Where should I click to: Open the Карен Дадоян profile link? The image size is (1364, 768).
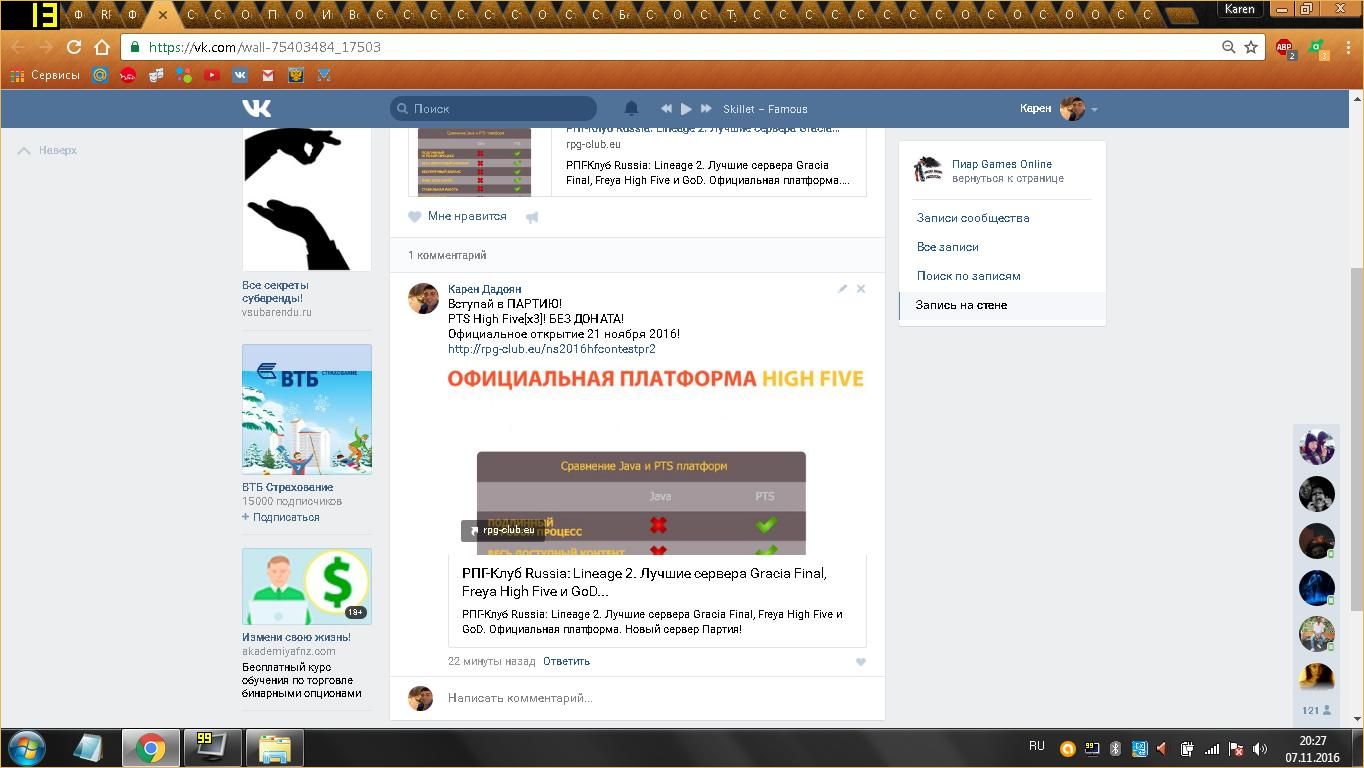click(484, 289)
